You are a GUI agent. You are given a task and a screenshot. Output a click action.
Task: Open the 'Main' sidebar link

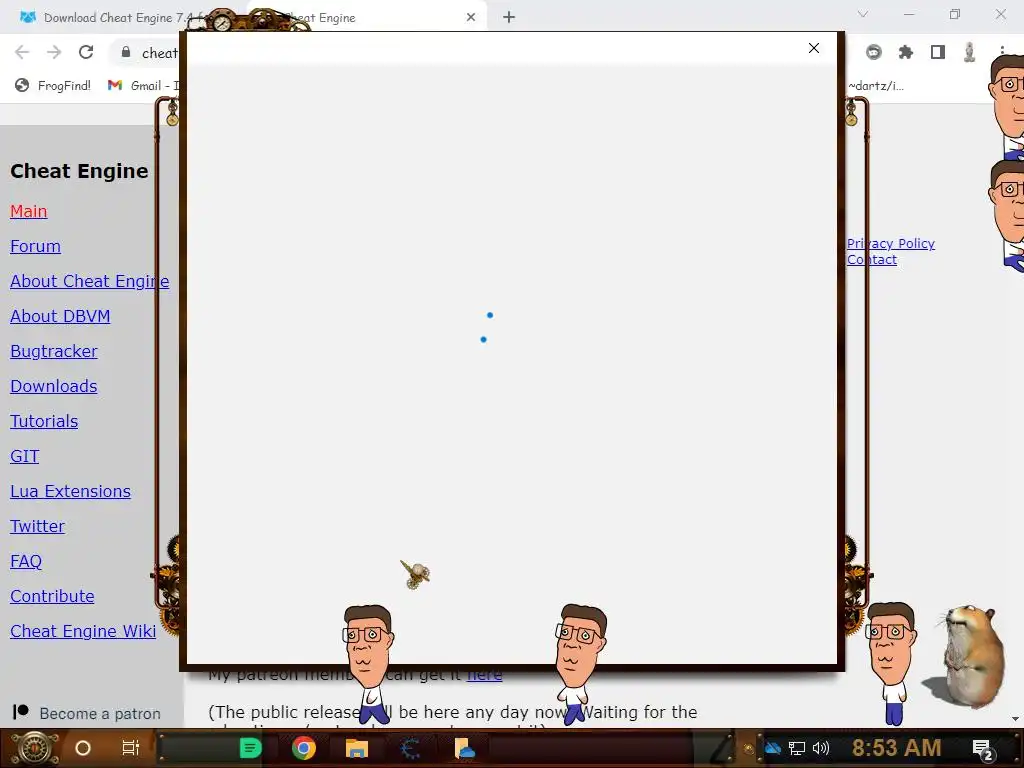pos(29,212)
